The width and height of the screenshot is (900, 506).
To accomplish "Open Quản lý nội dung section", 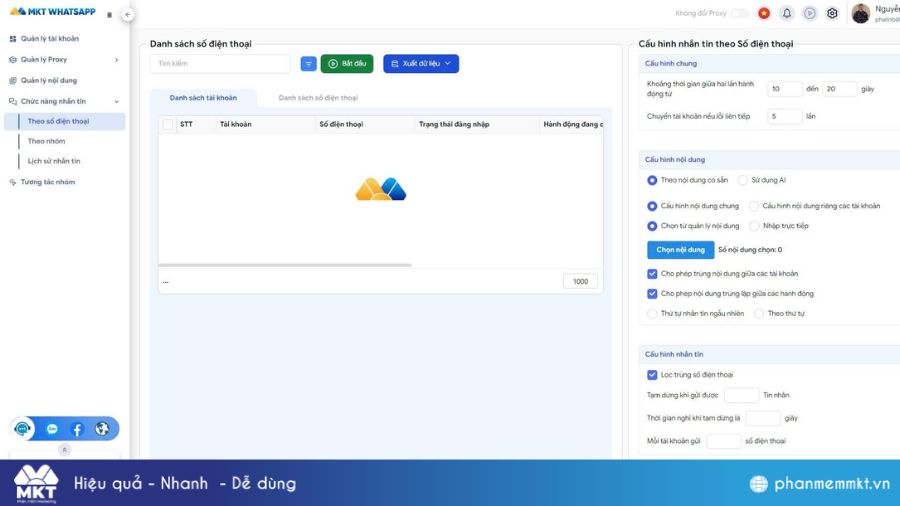I will coord(49,80).
